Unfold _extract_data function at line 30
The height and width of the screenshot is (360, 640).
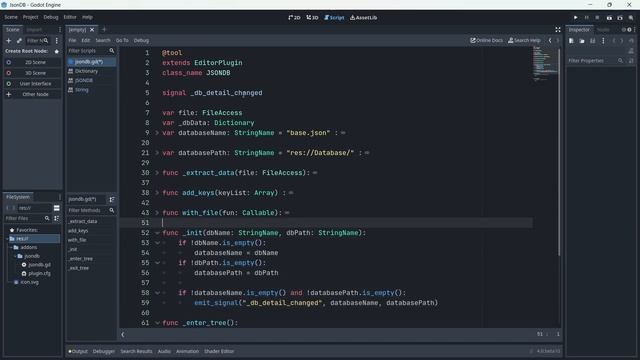(x=157, y=173)
